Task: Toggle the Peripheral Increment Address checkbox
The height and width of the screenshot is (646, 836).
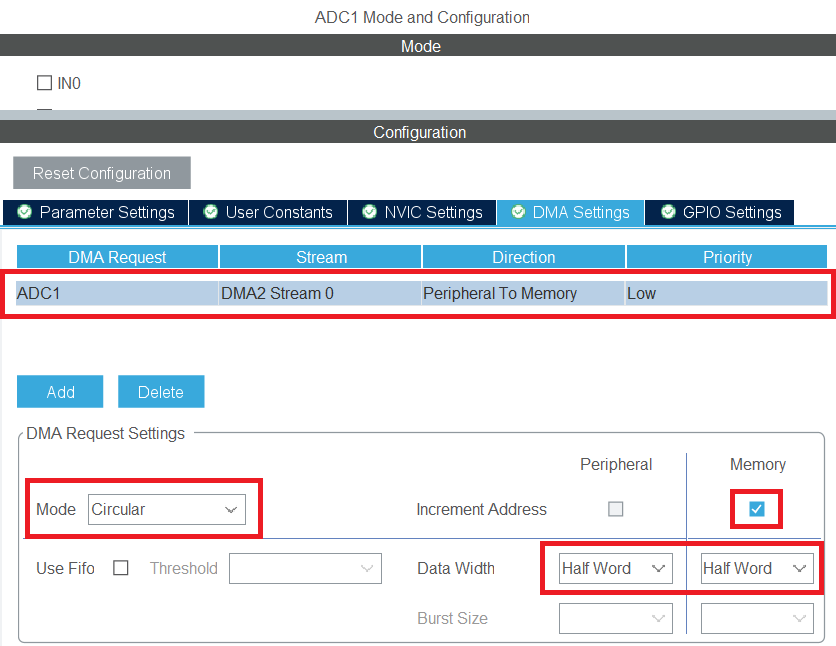Action: 616,509
